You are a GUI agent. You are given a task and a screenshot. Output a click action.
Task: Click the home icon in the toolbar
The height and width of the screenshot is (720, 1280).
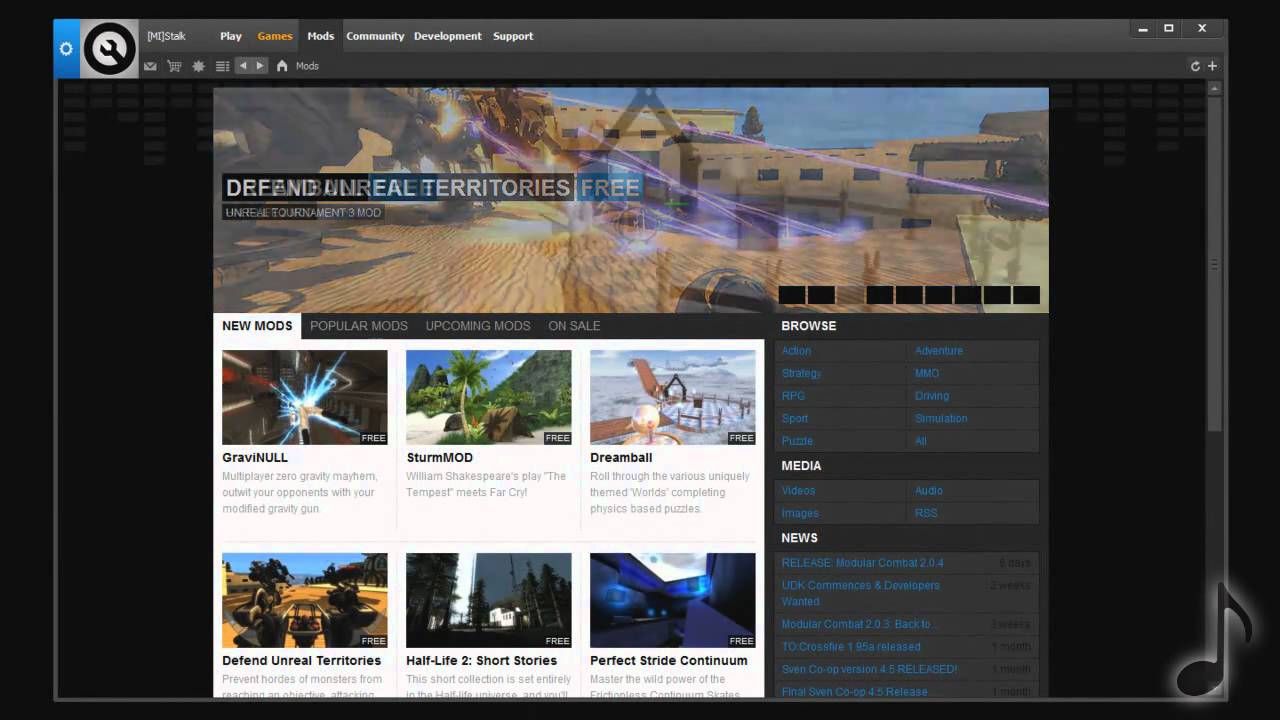pyautogui.click(x=282, y=66)
